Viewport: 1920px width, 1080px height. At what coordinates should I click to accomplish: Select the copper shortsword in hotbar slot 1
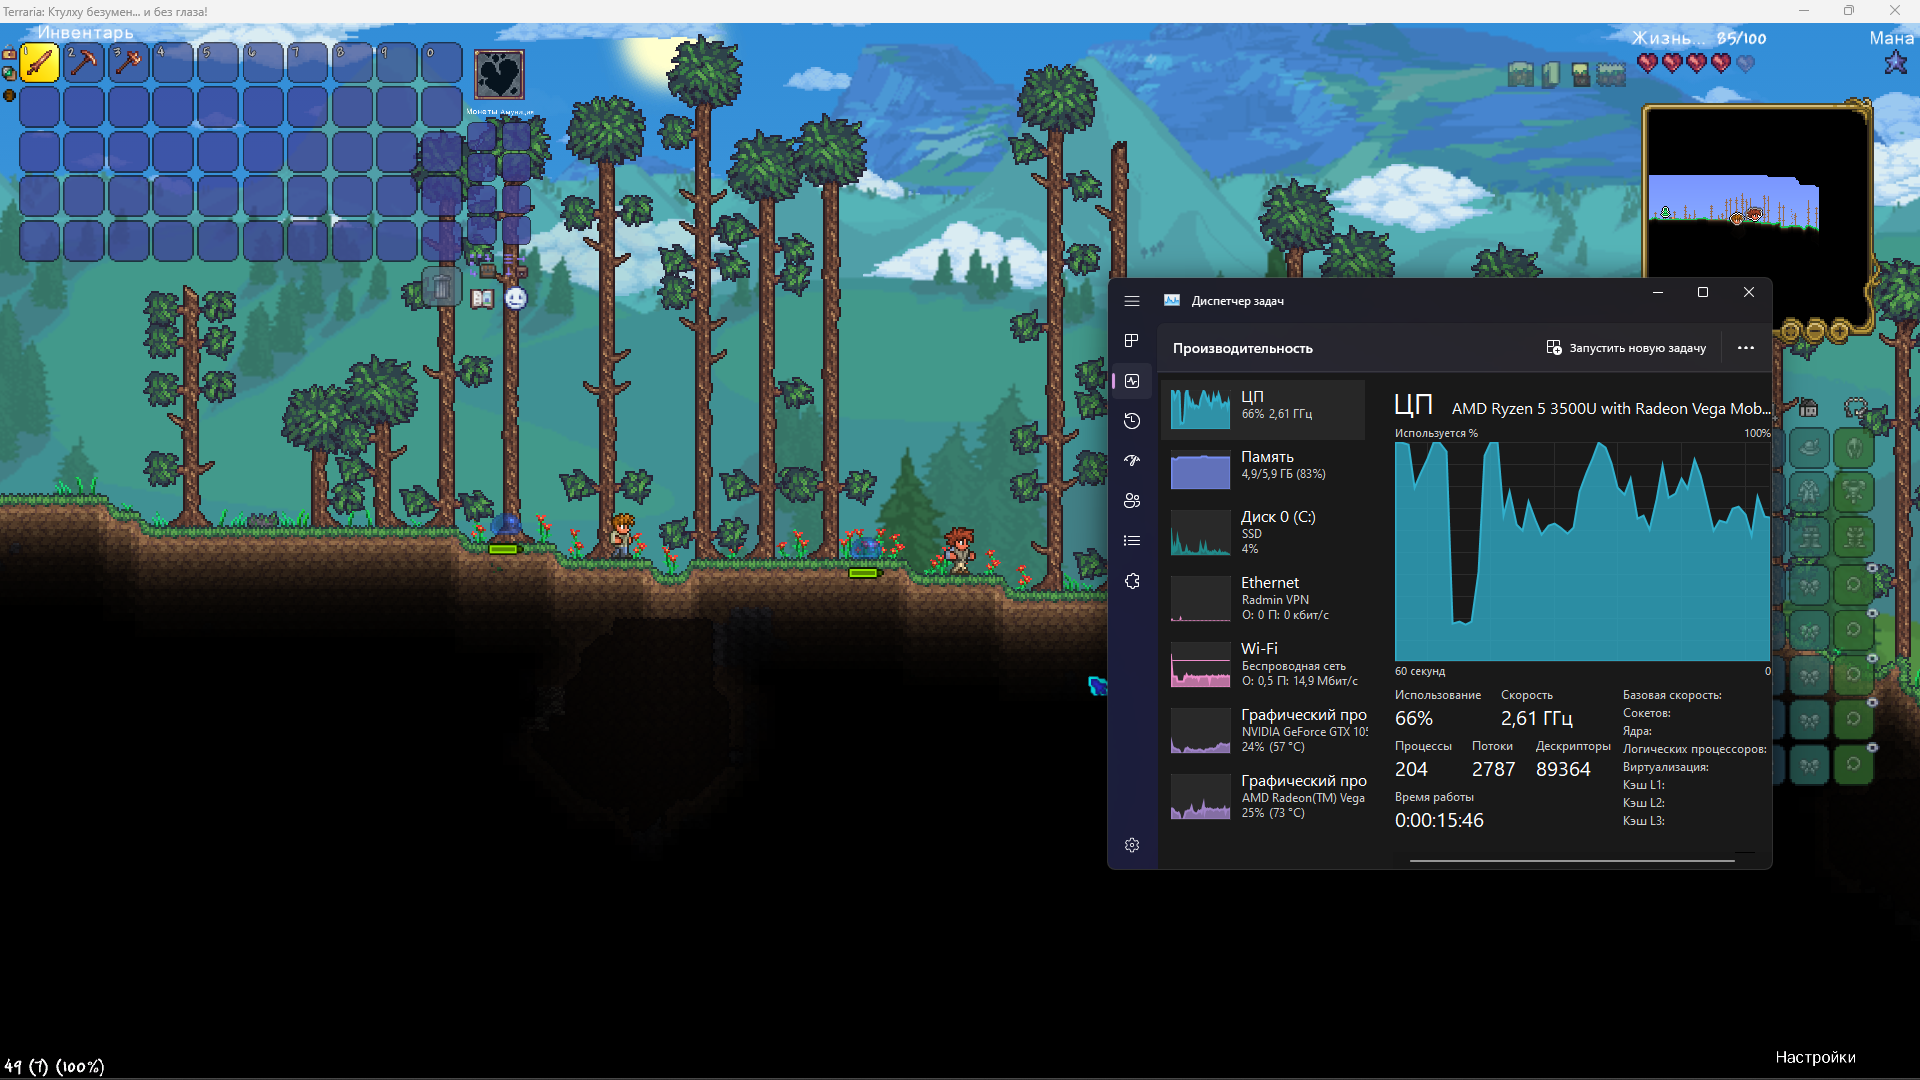(40, 63)
